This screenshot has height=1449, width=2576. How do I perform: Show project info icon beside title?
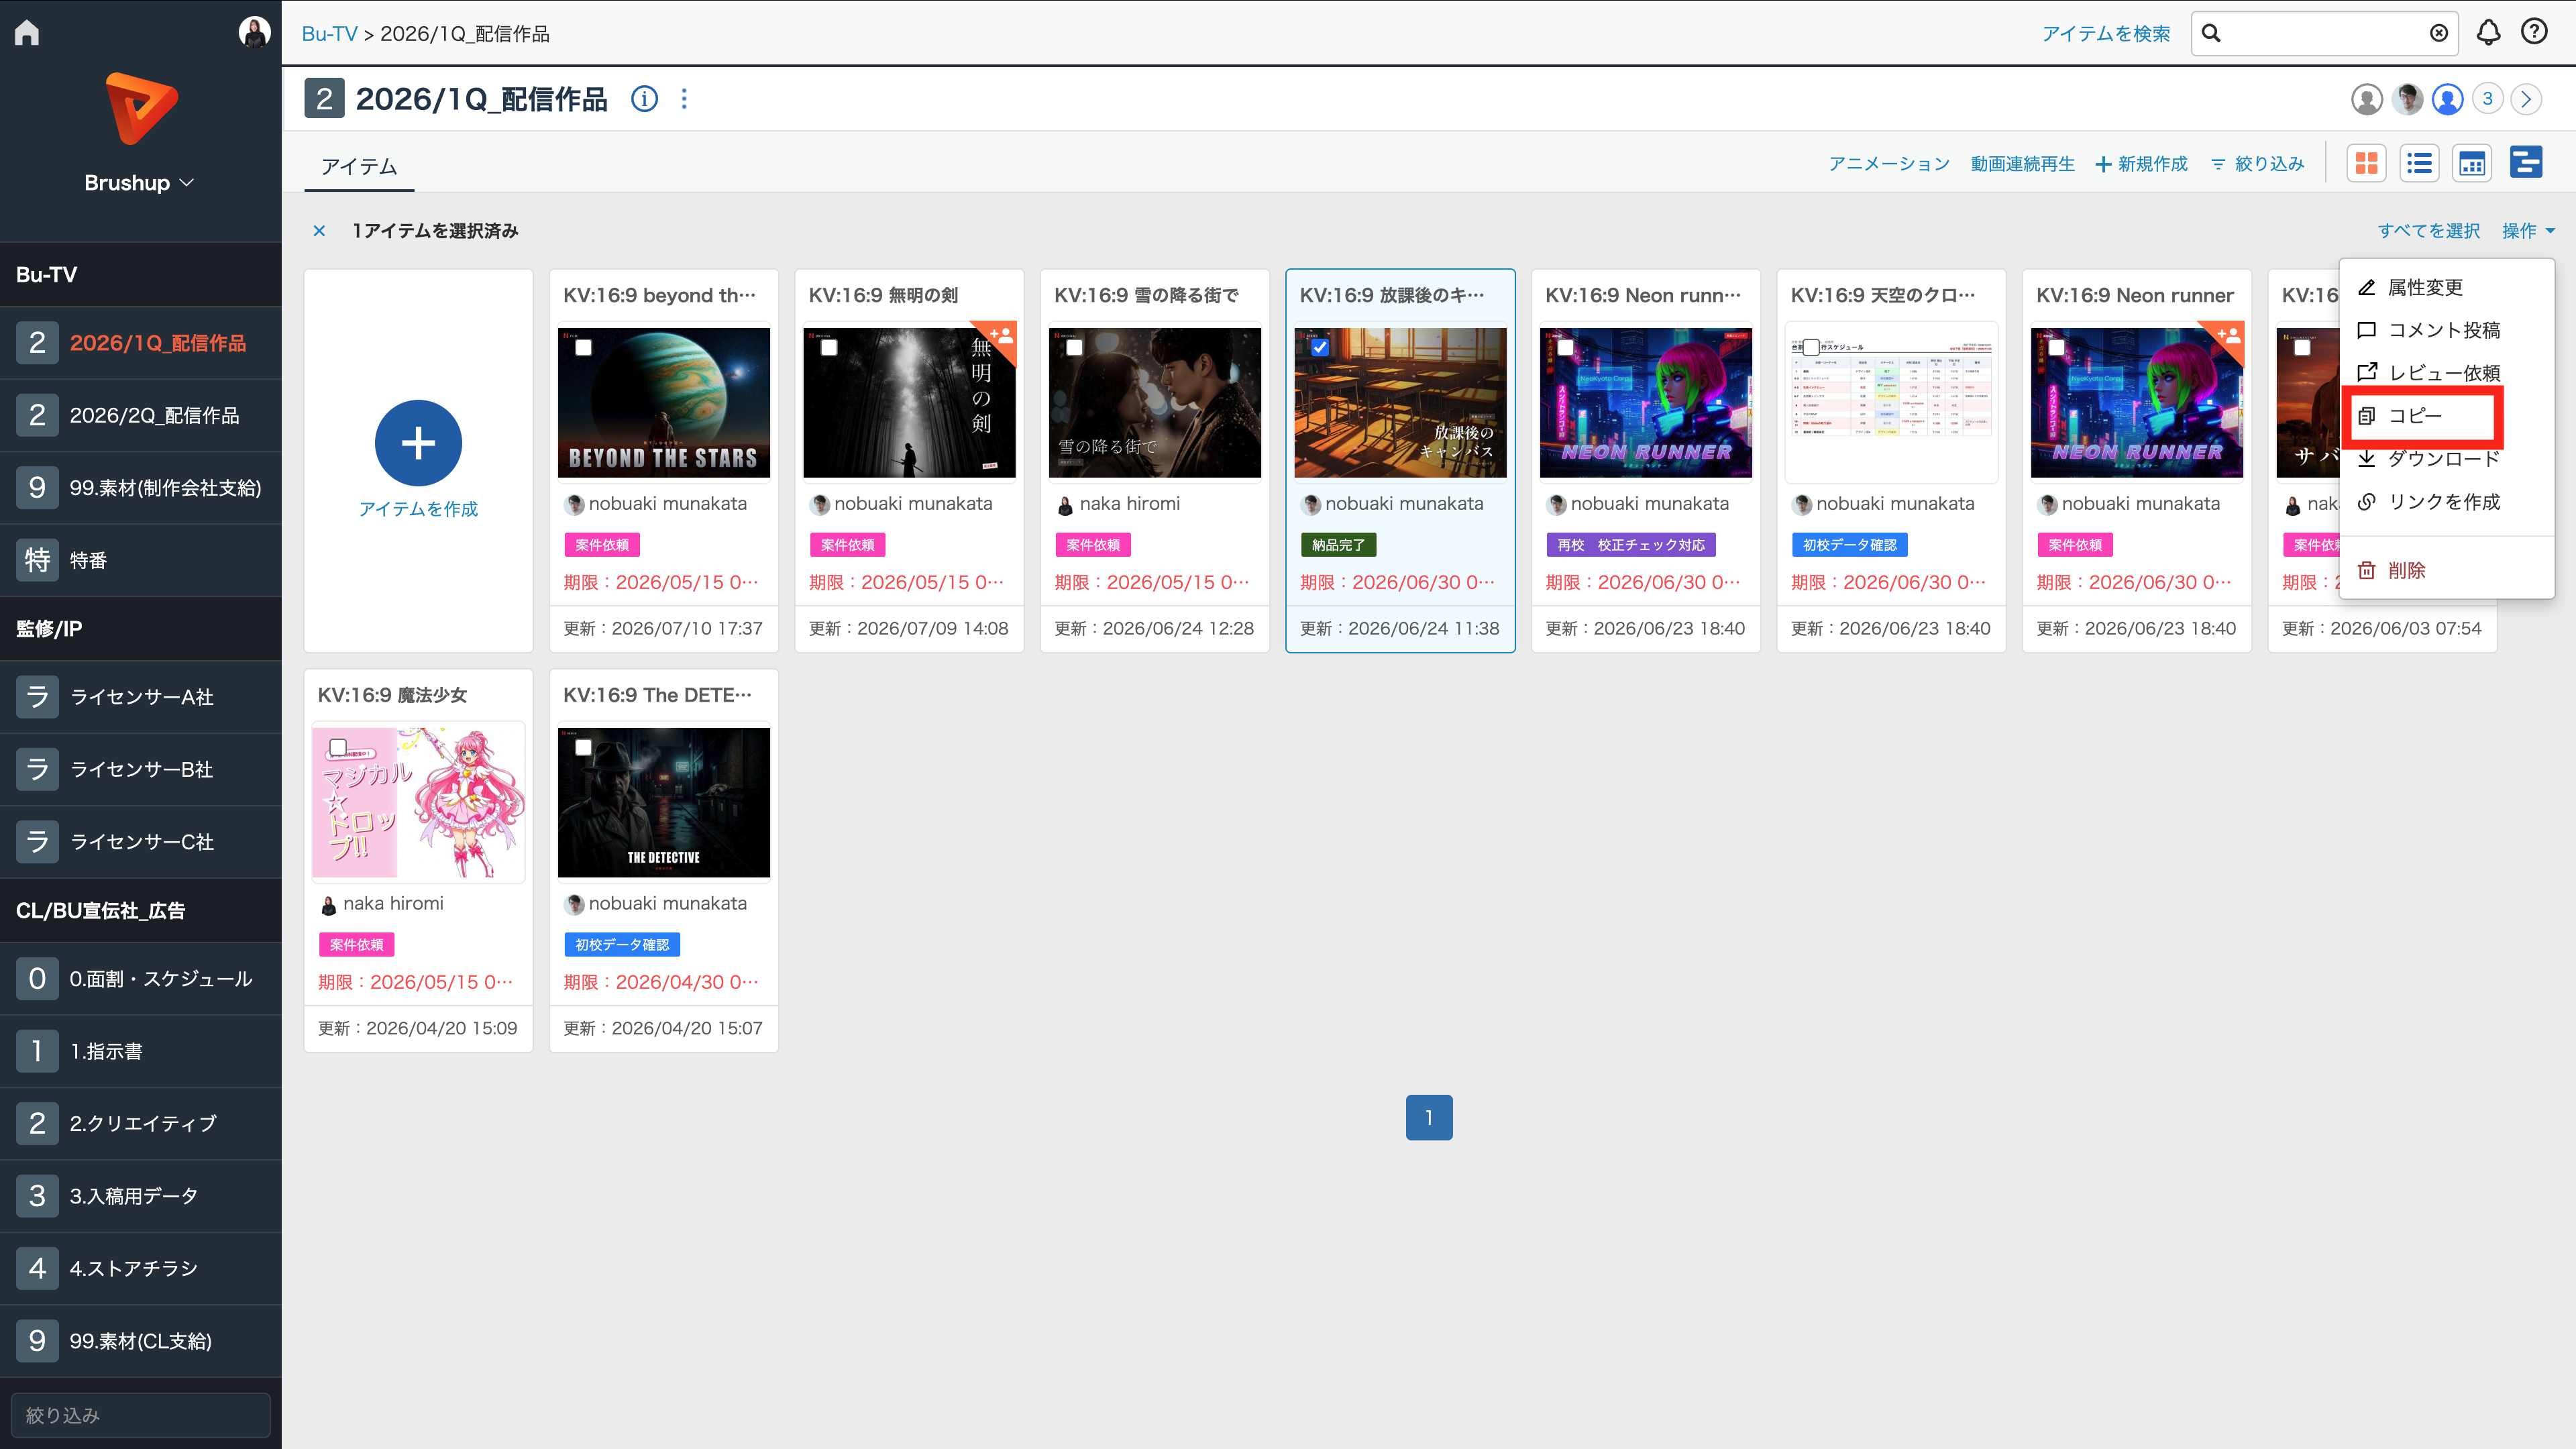click(x=645, y=99)
